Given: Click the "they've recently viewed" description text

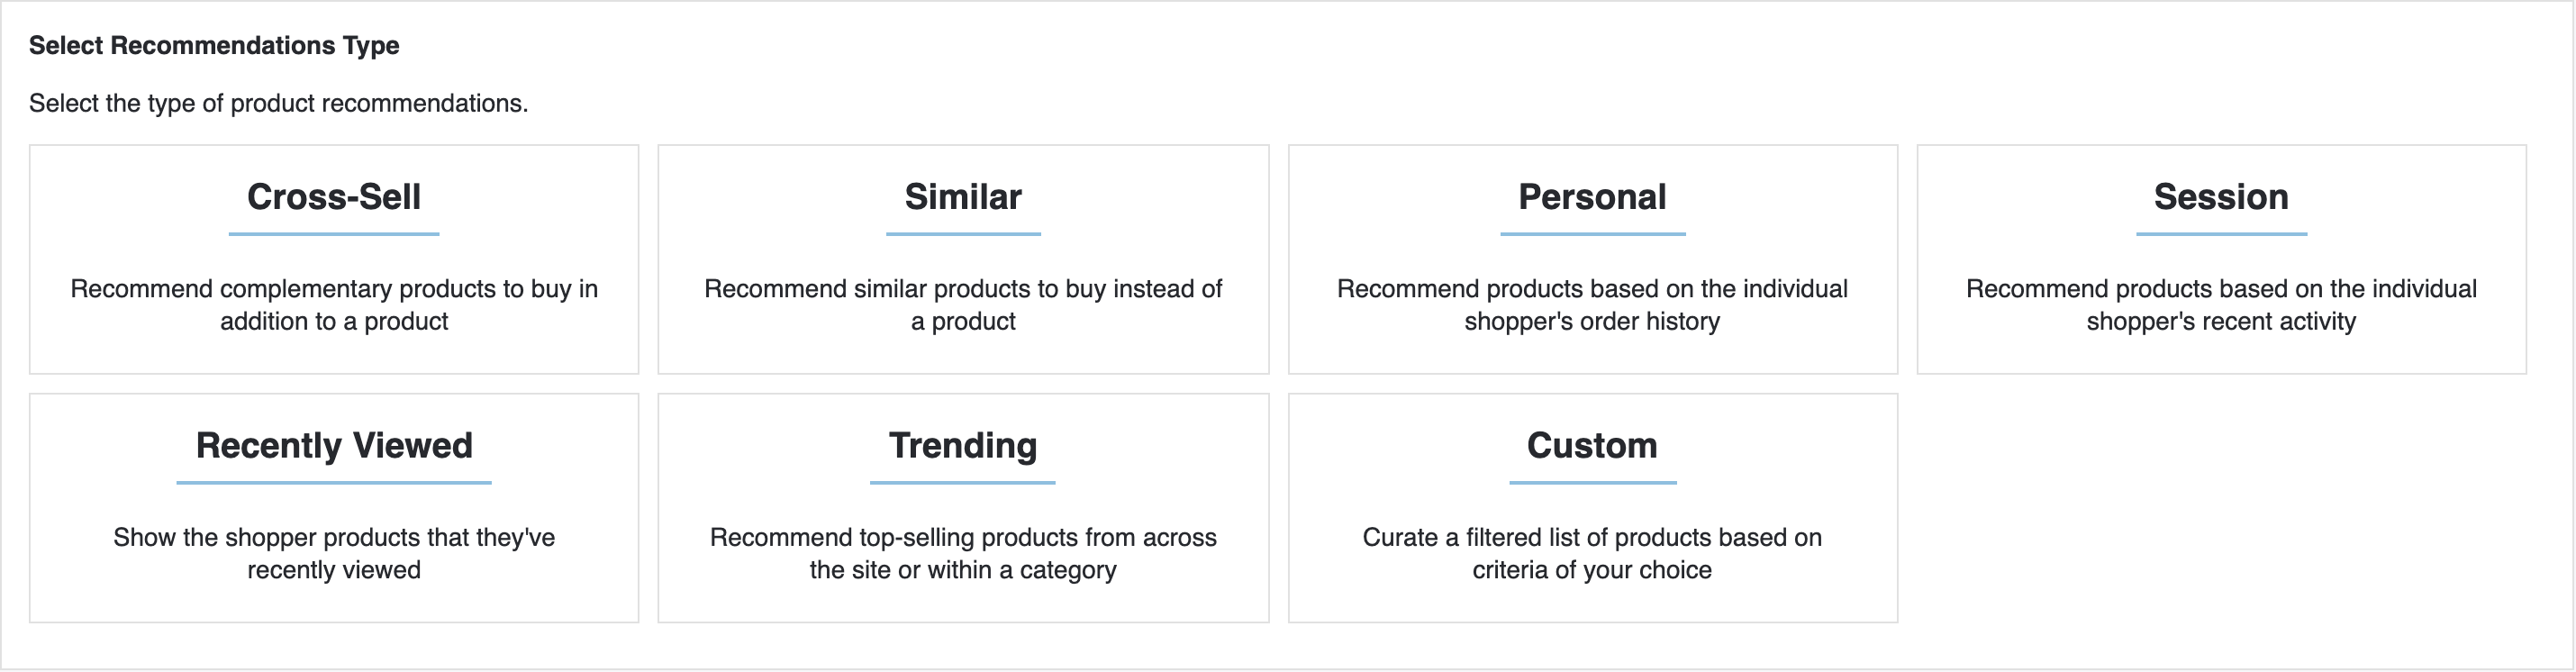Looking at the screenshot, I should 334,553.
